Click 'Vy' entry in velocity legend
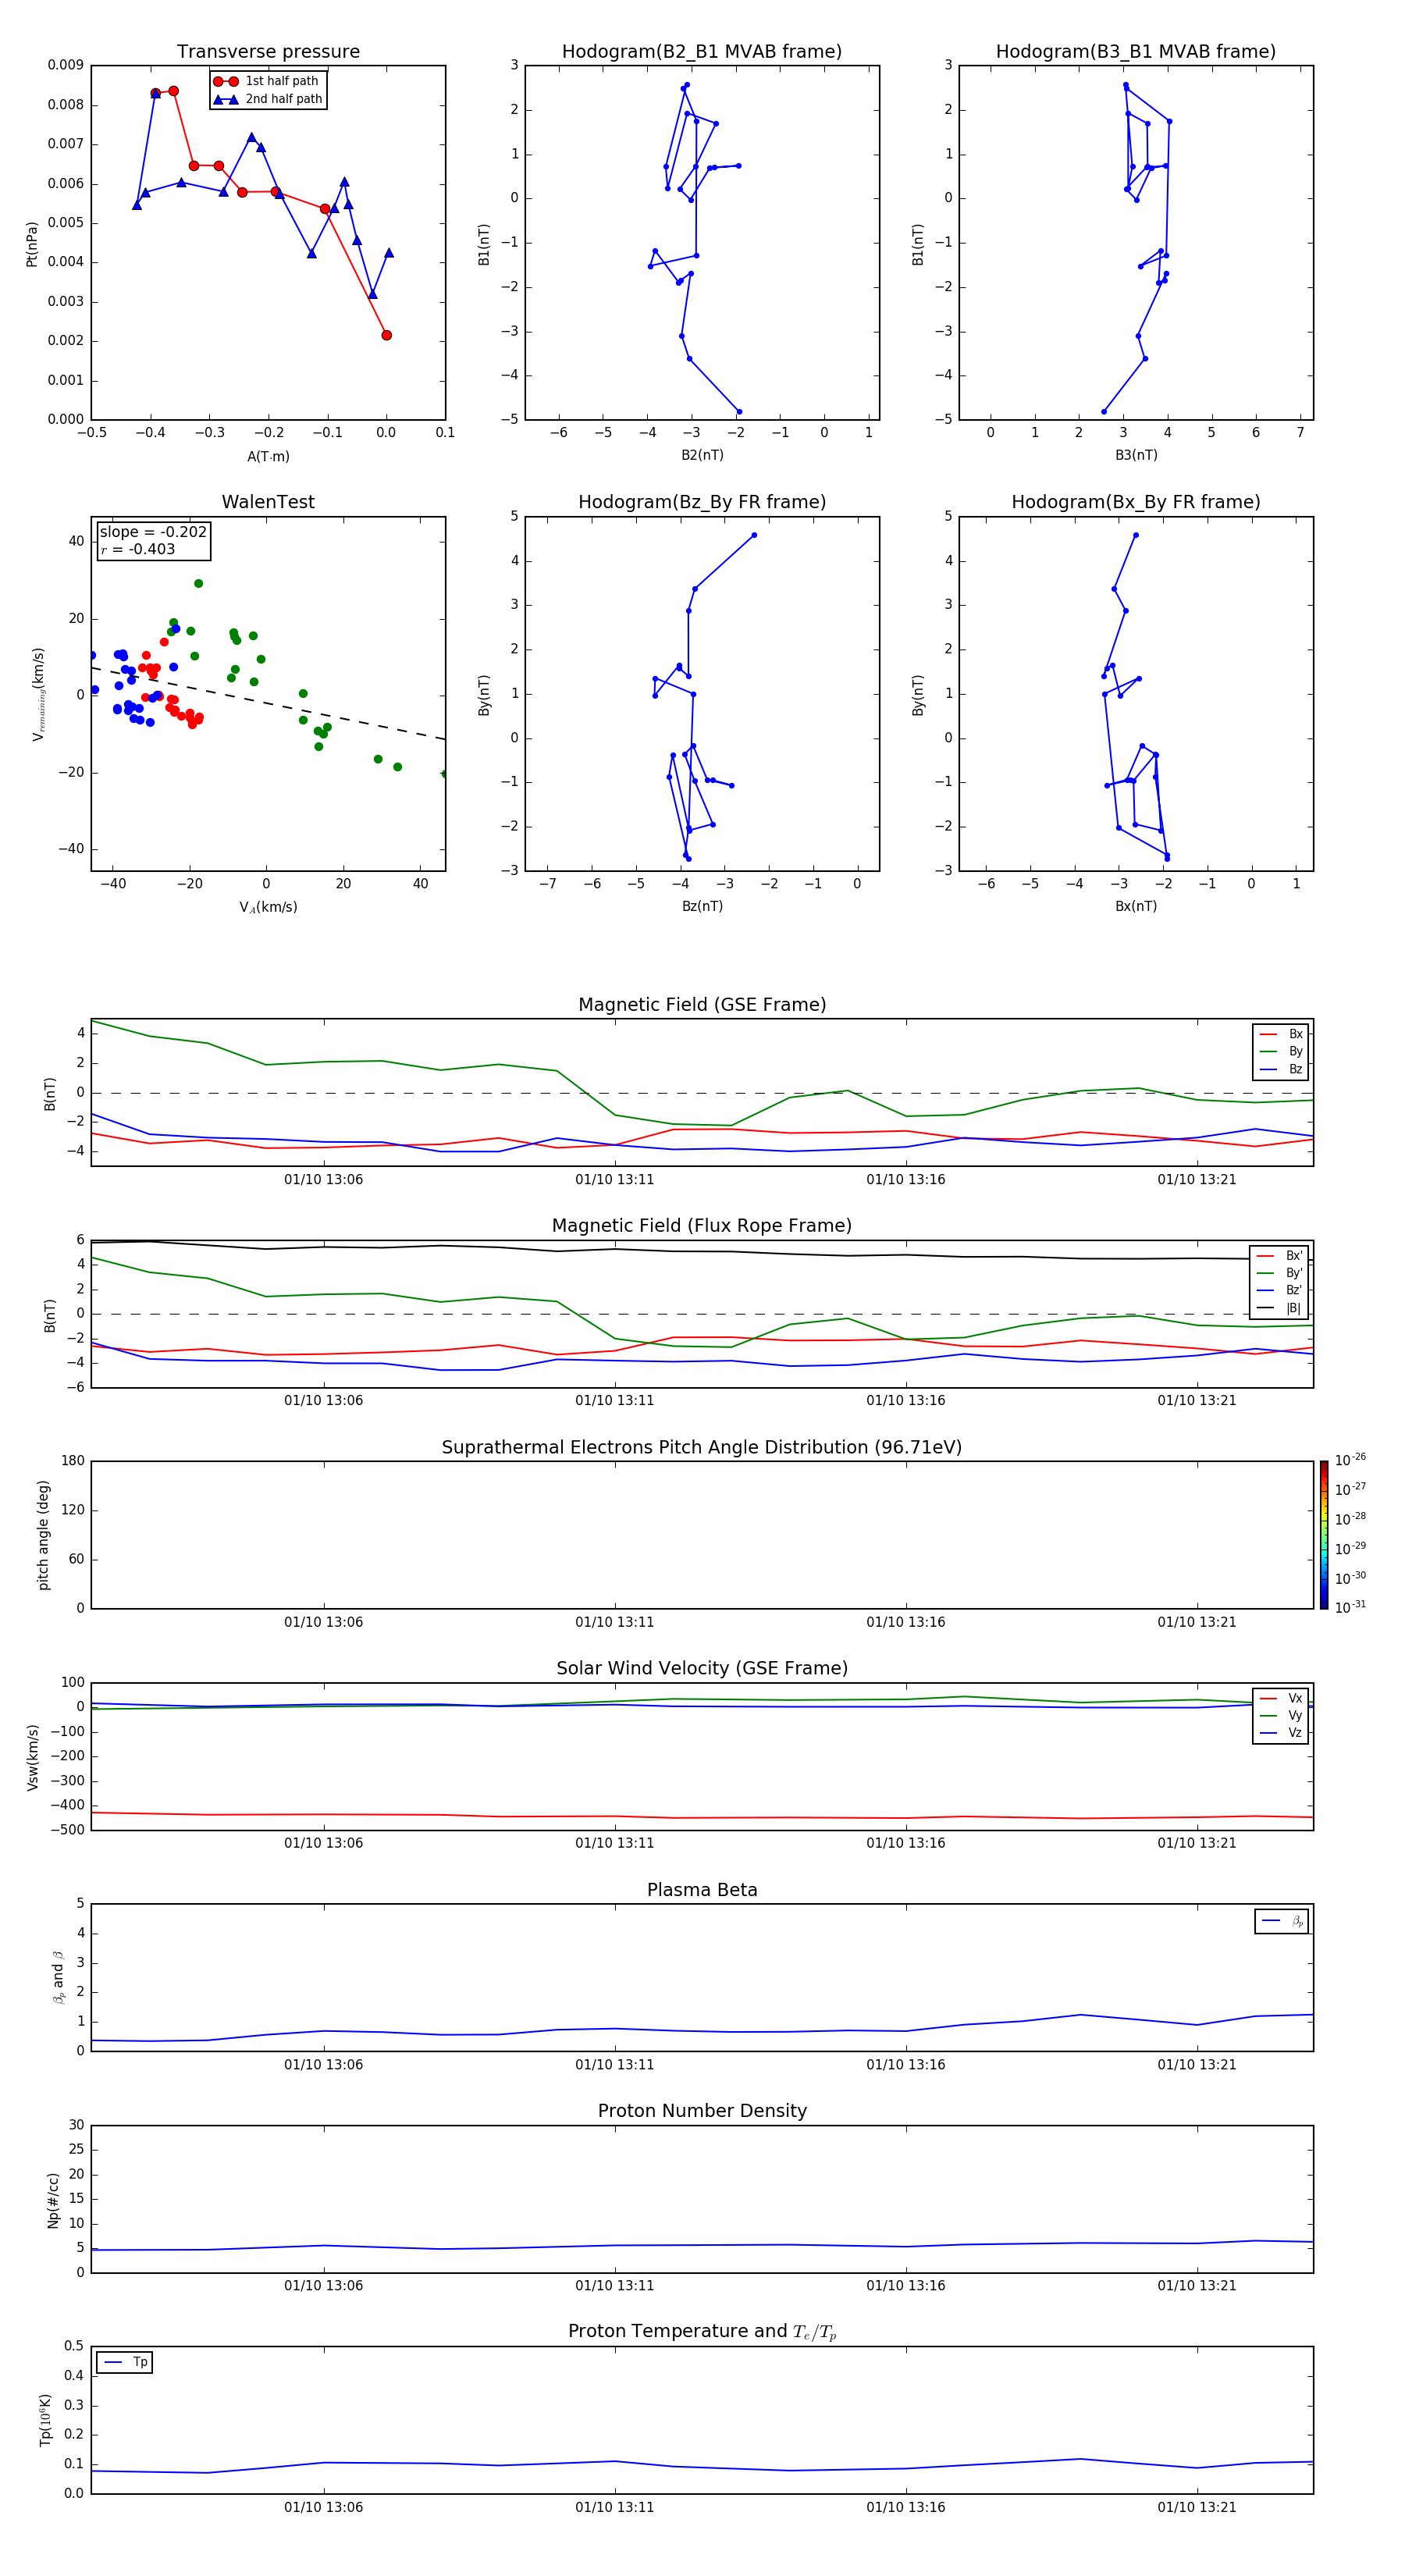The height and width of the screenshot is (2576, 1405). pos(1281,1715)
